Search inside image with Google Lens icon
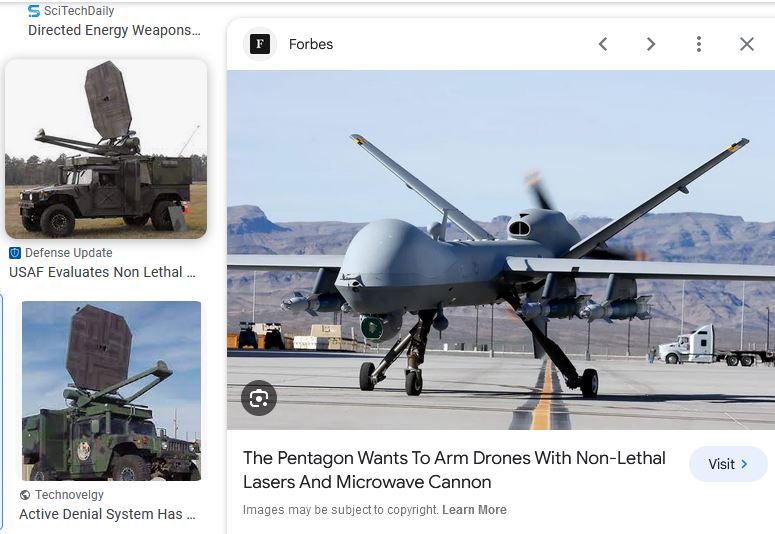 (259, 398)
